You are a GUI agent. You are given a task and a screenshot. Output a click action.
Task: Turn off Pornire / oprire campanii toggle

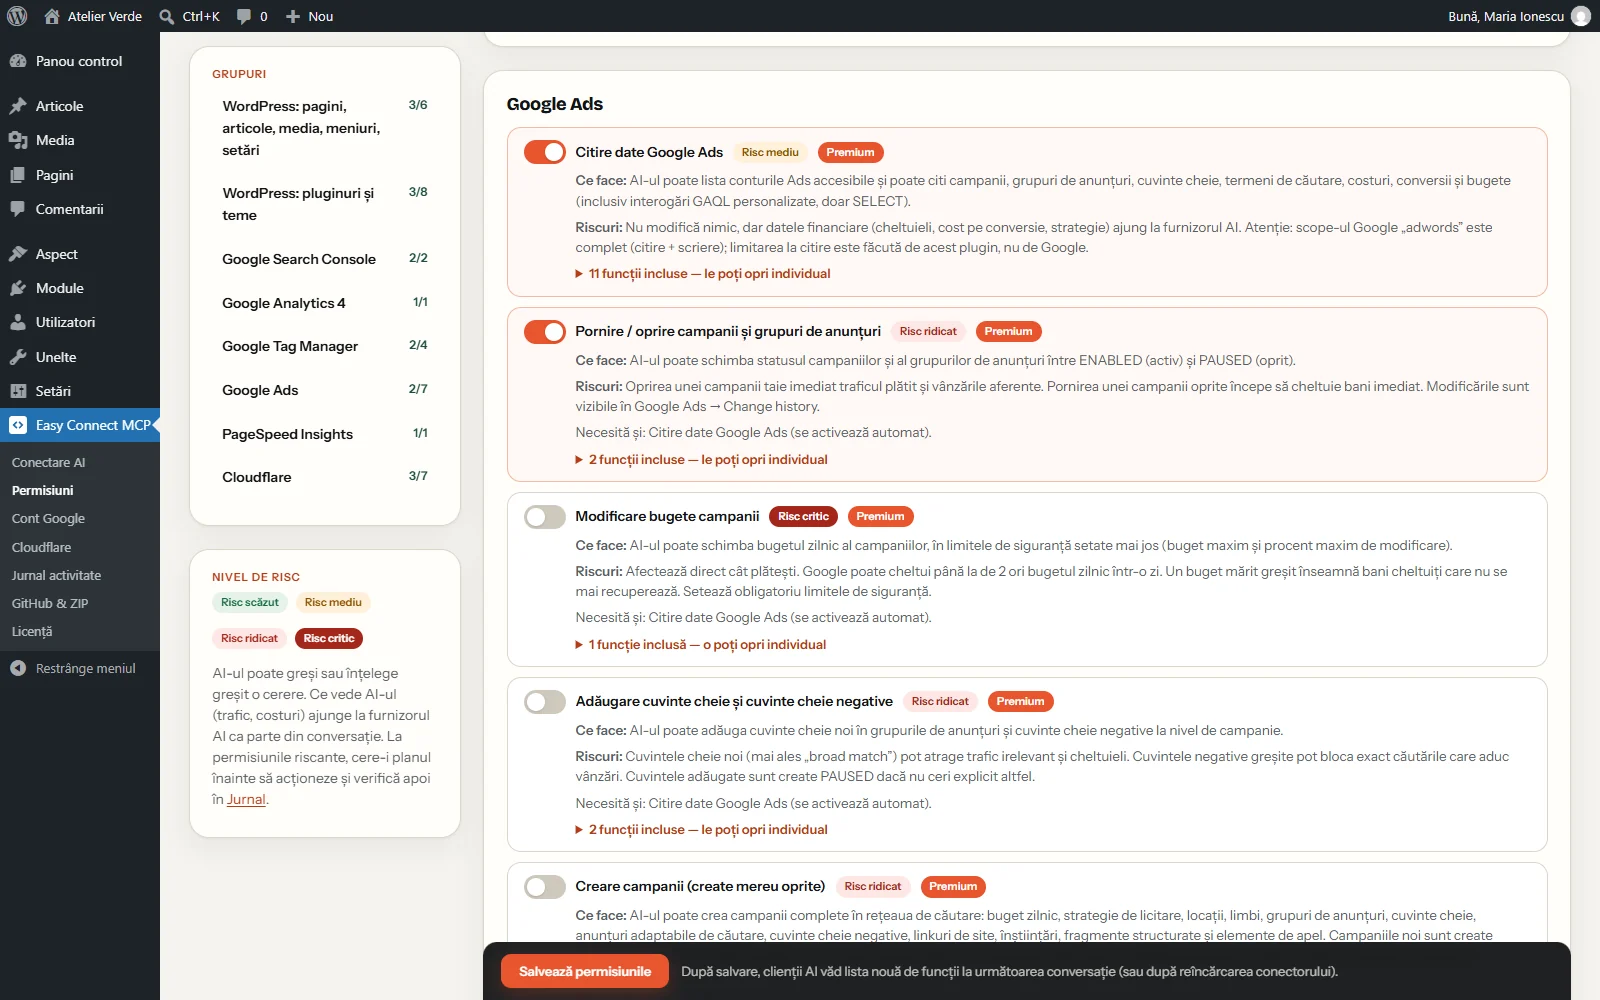[x=545, y=332]
